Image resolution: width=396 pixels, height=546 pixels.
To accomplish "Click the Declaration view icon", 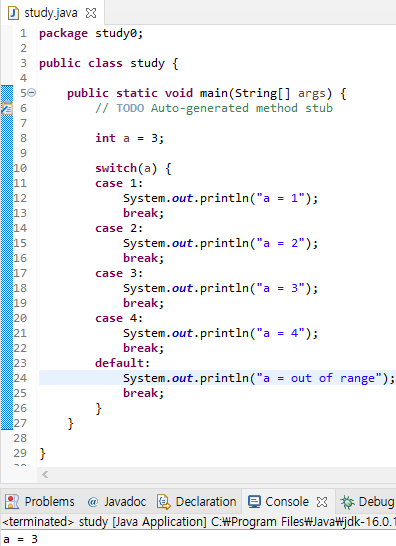I will 163,502.
